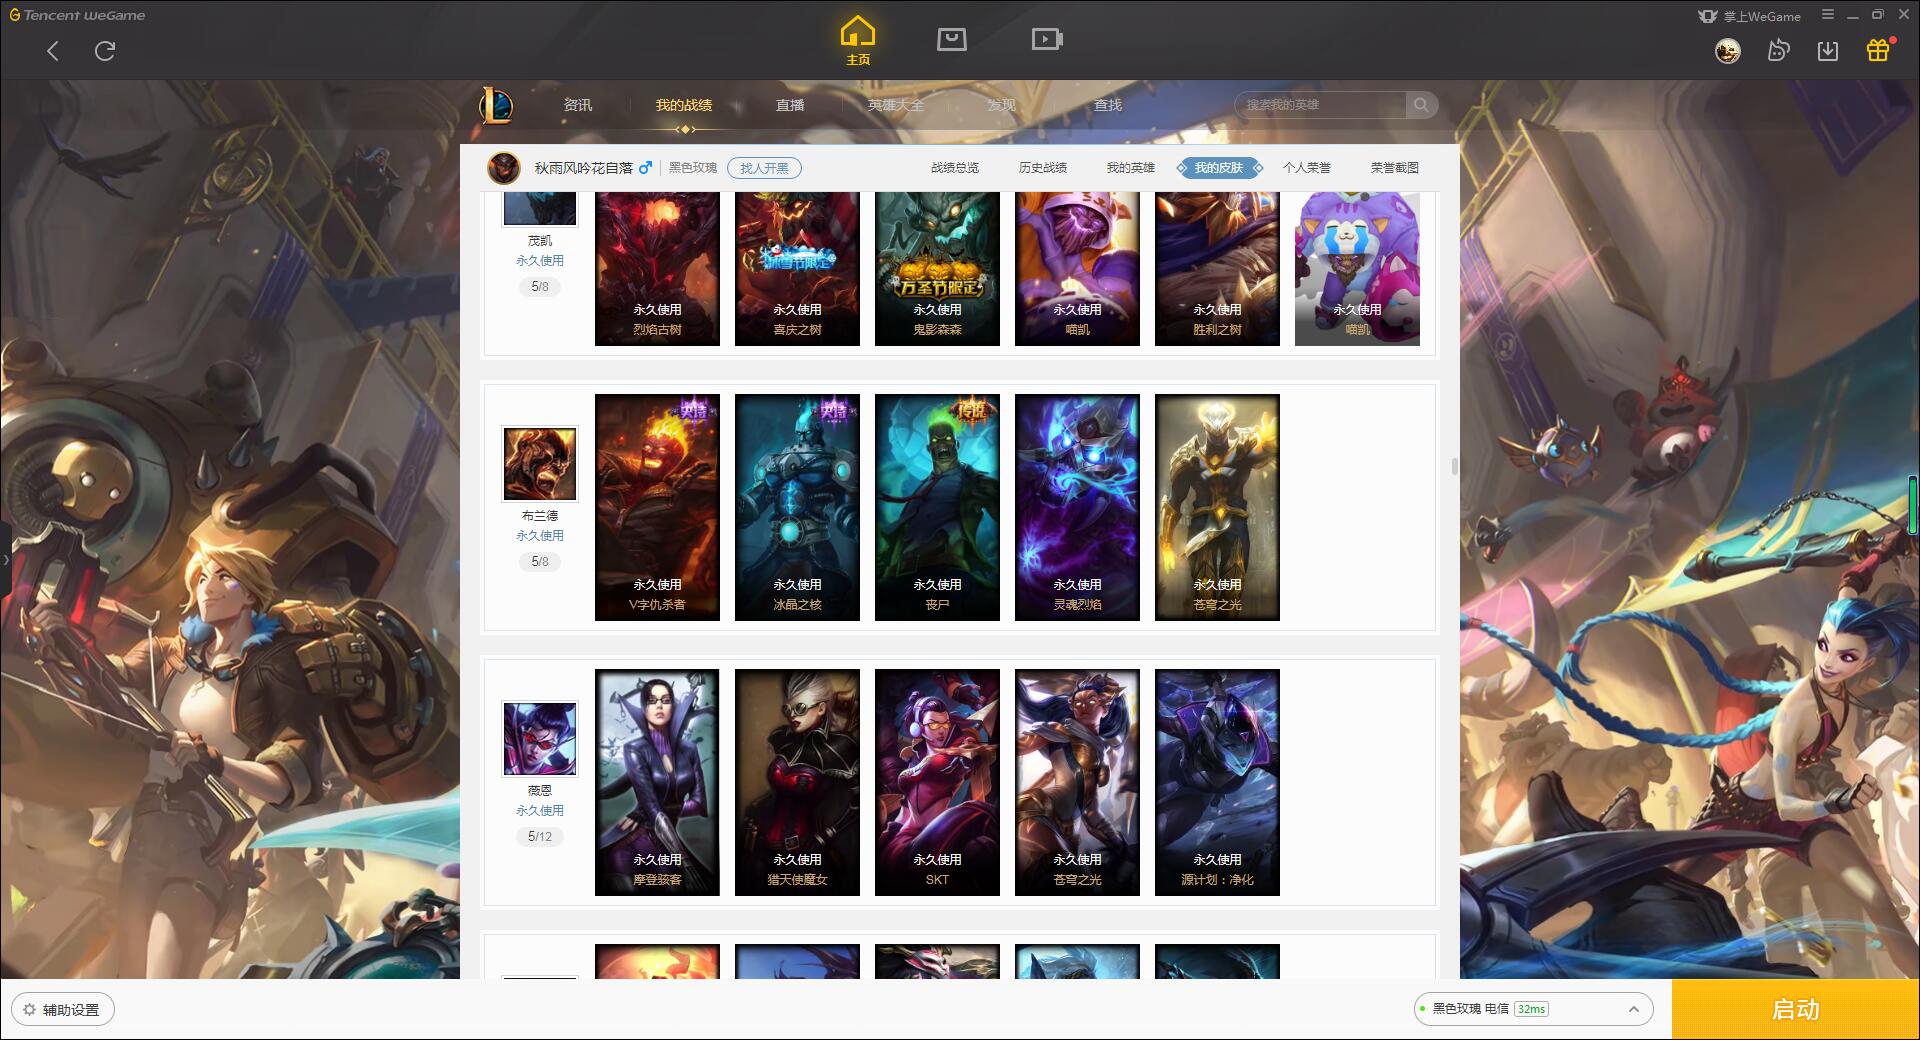Click the 布兰德 champion portrait
Viewport: 1920px width, 1040px height.
(540, 464)
